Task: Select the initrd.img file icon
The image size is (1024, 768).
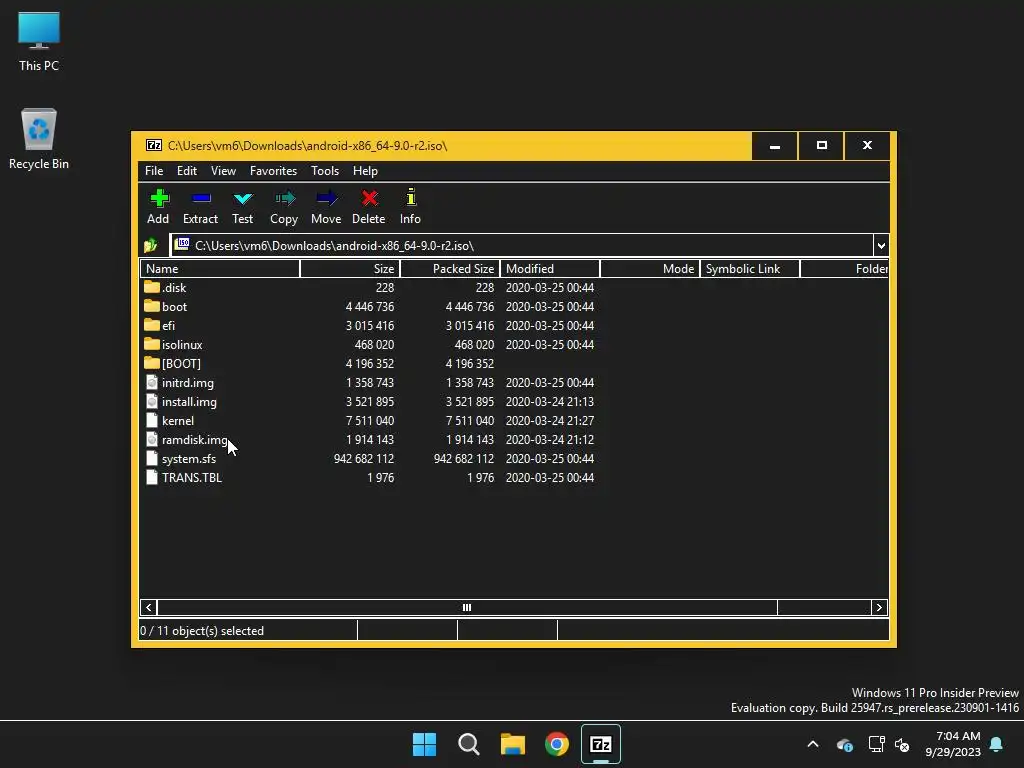Action: point(152,382)
